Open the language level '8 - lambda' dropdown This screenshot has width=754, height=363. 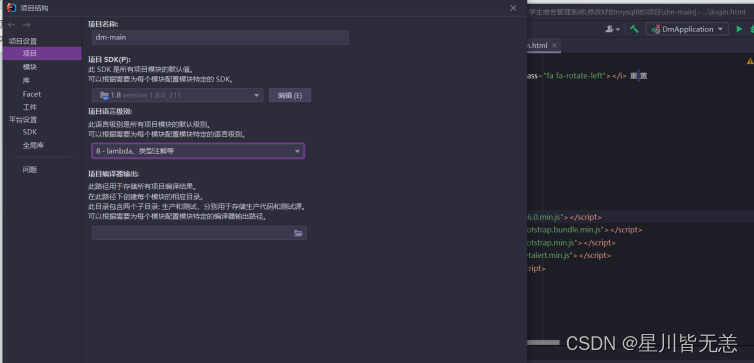pos(198,151)
